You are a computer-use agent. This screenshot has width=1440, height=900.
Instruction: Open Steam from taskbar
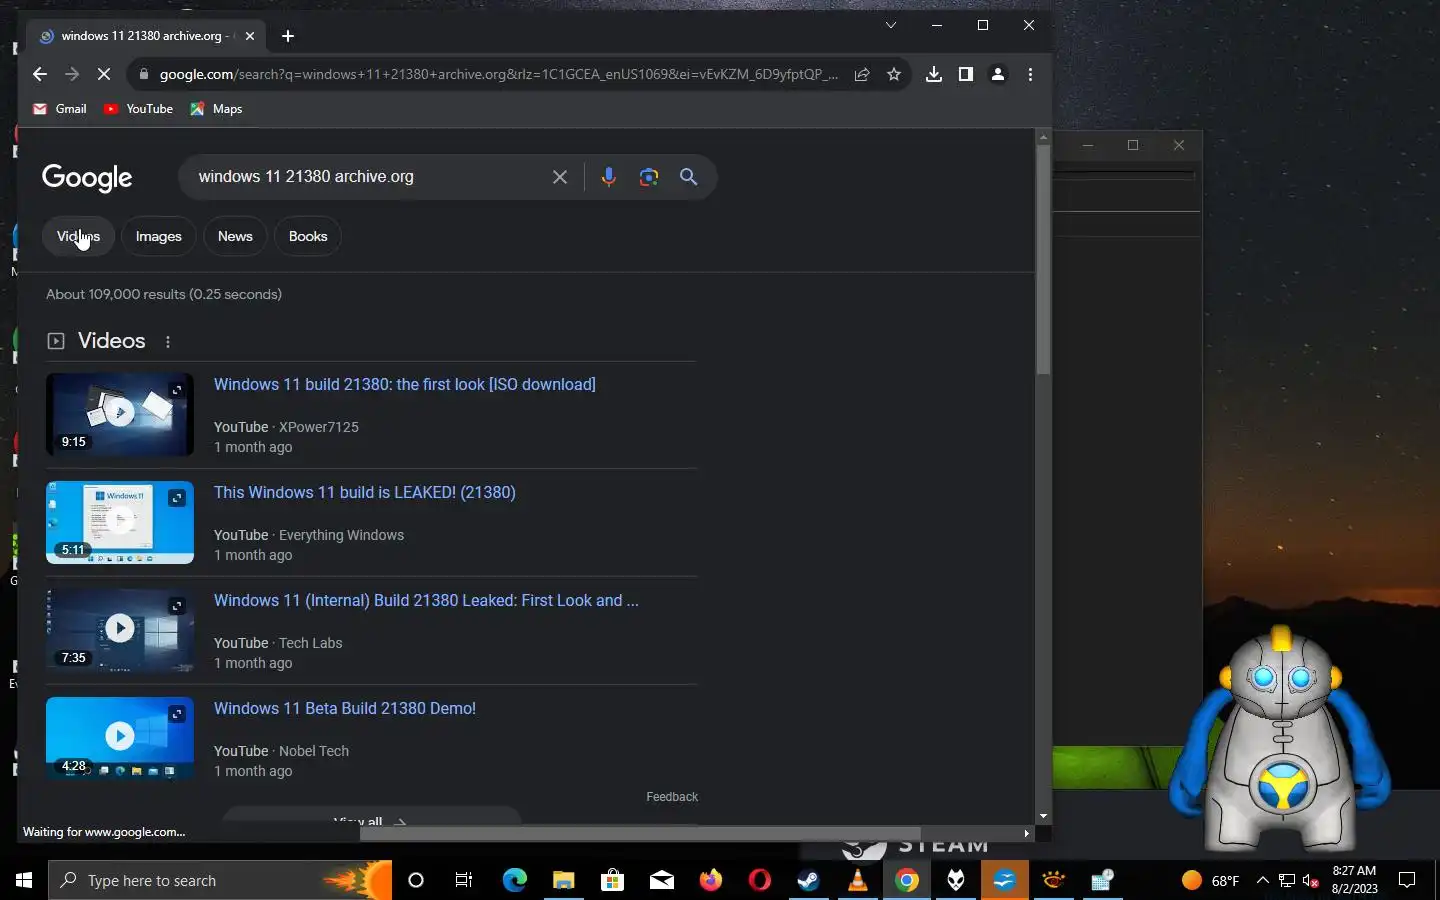click(x=808, y=880)
